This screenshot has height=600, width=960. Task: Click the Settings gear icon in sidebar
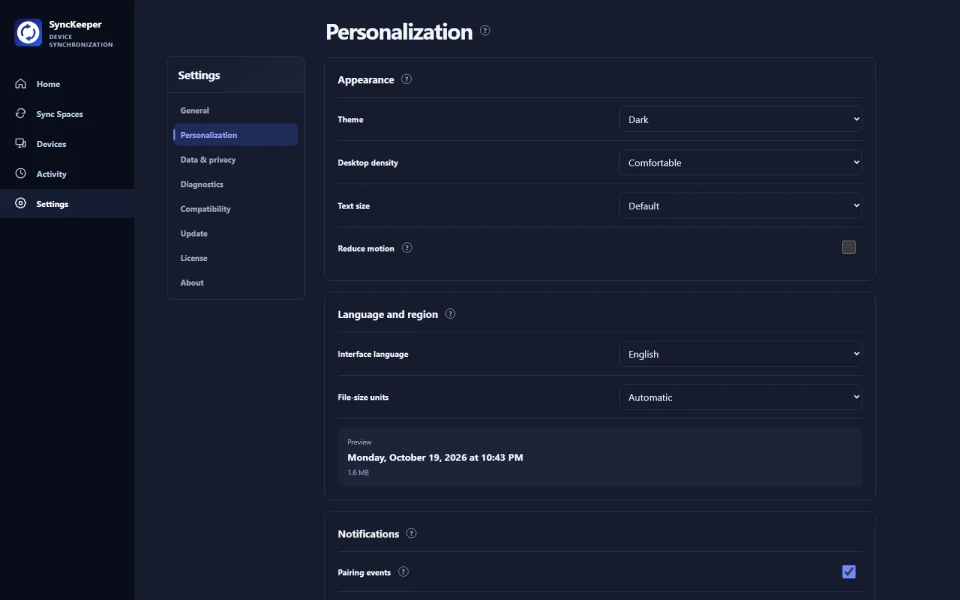click(x=21, y=203)
